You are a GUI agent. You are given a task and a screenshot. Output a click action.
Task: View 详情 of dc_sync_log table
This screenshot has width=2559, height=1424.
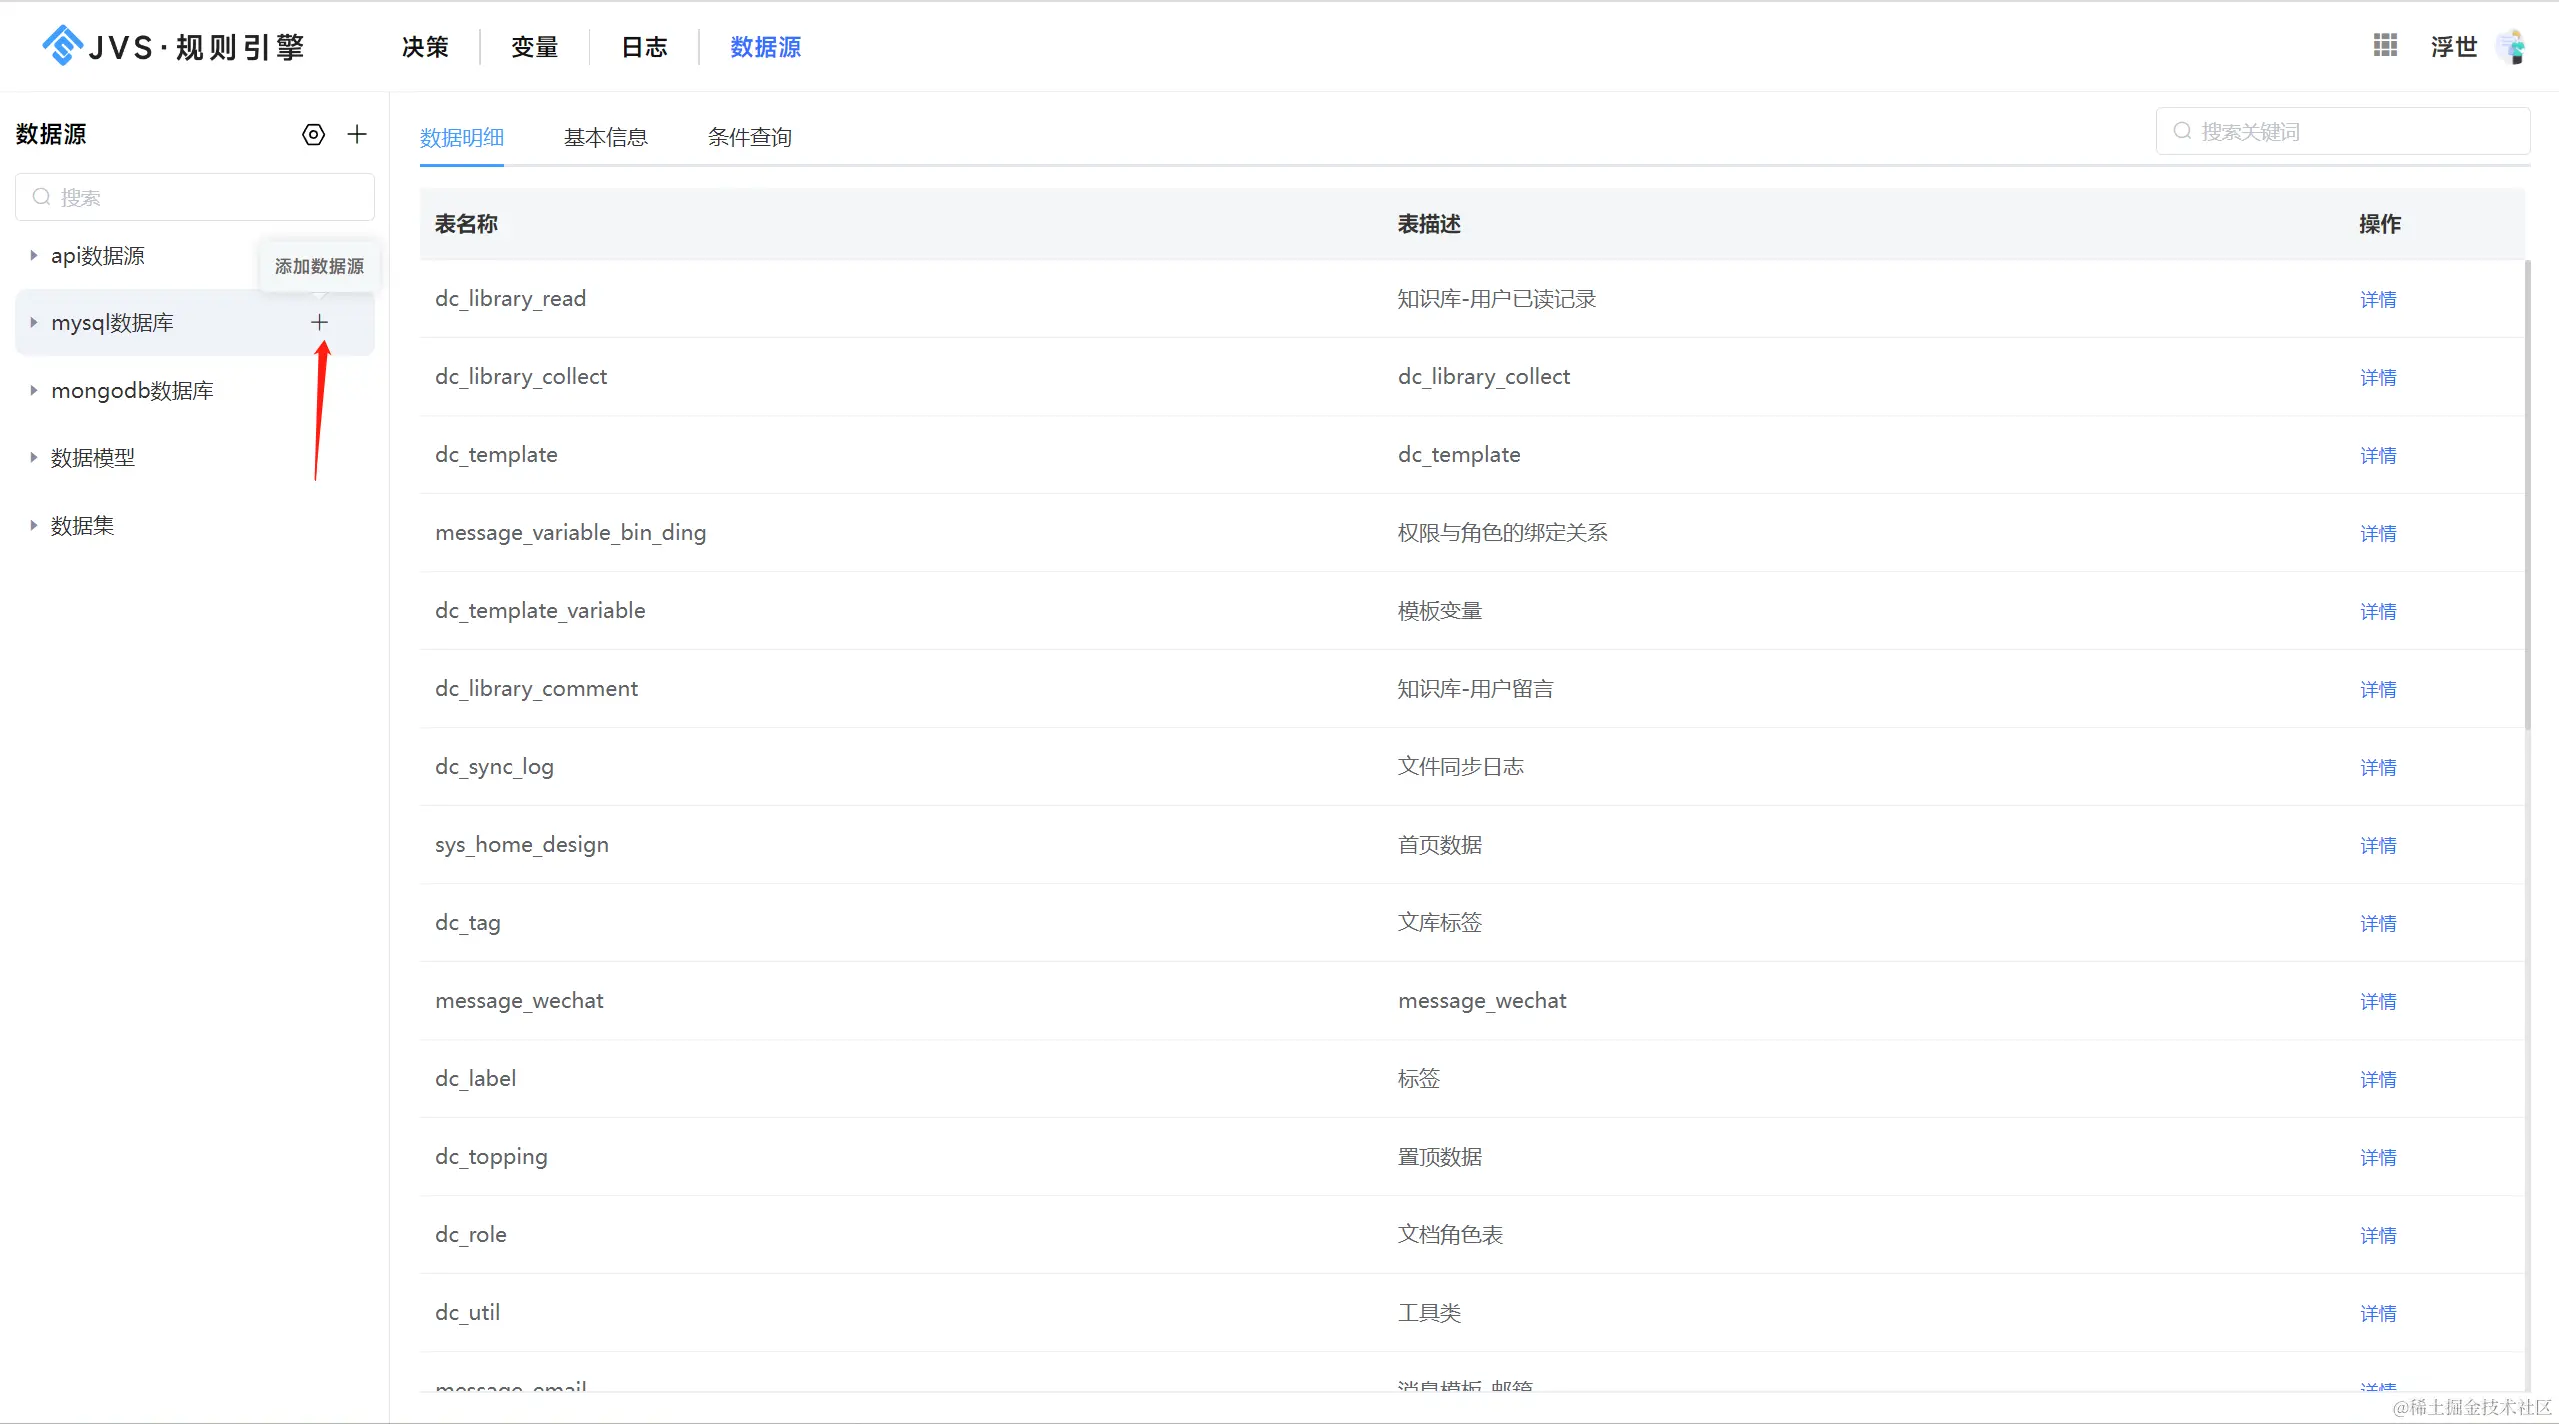pos(2377,767)
